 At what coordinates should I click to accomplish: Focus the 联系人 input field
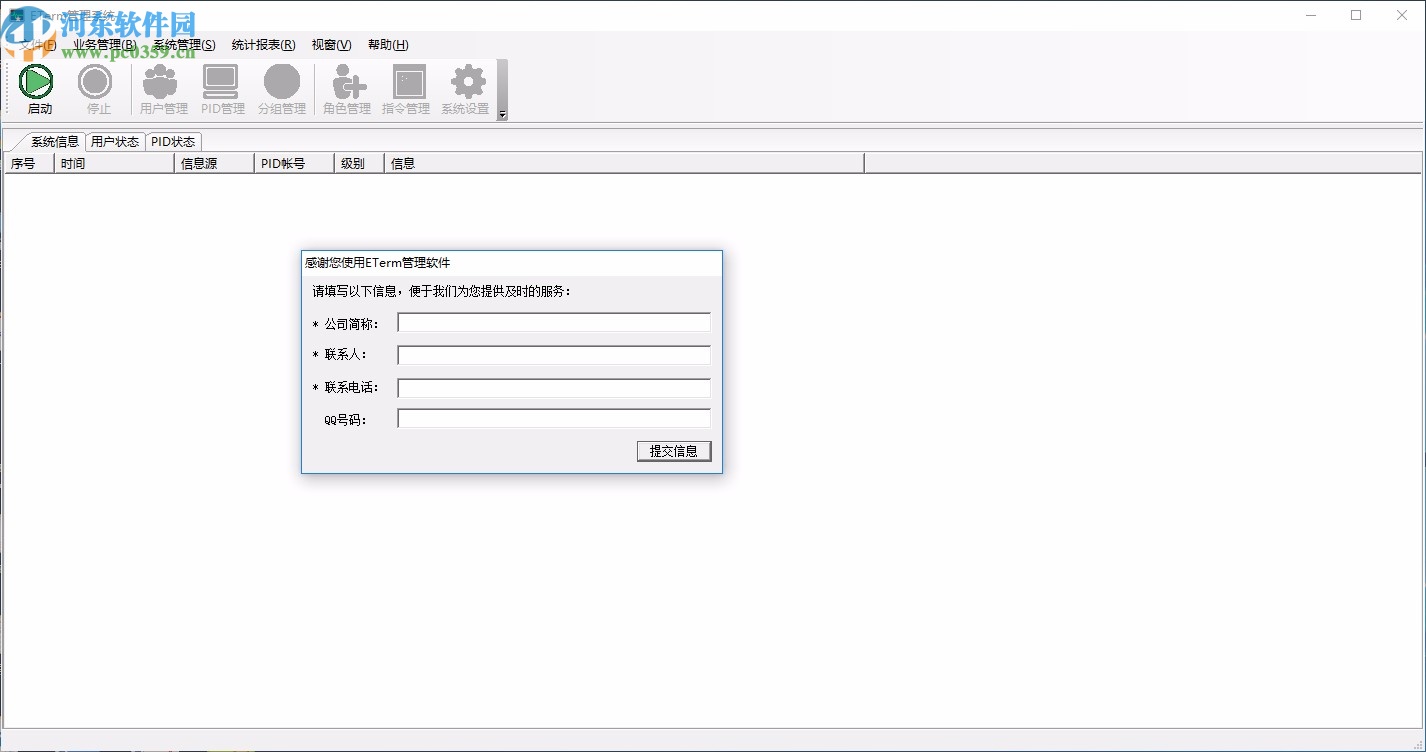[554, 355]
